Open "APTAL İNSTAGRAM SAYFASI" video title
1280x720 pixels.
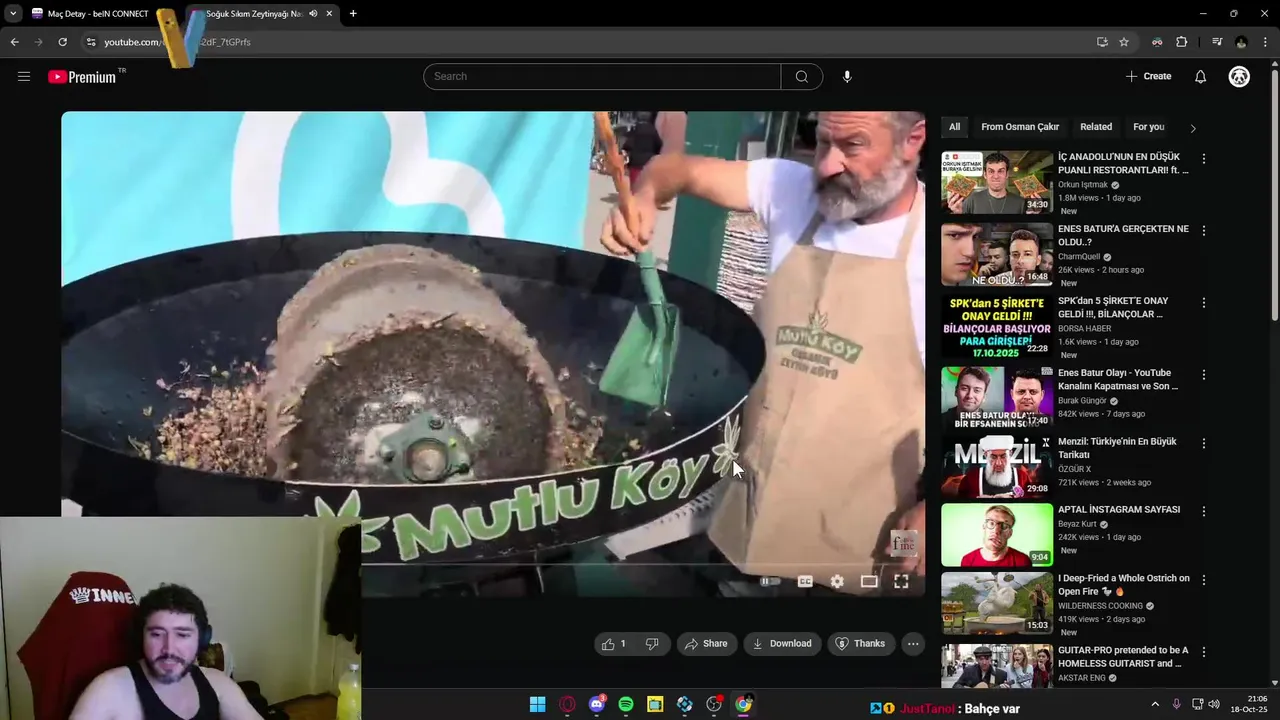[1119, 510]
